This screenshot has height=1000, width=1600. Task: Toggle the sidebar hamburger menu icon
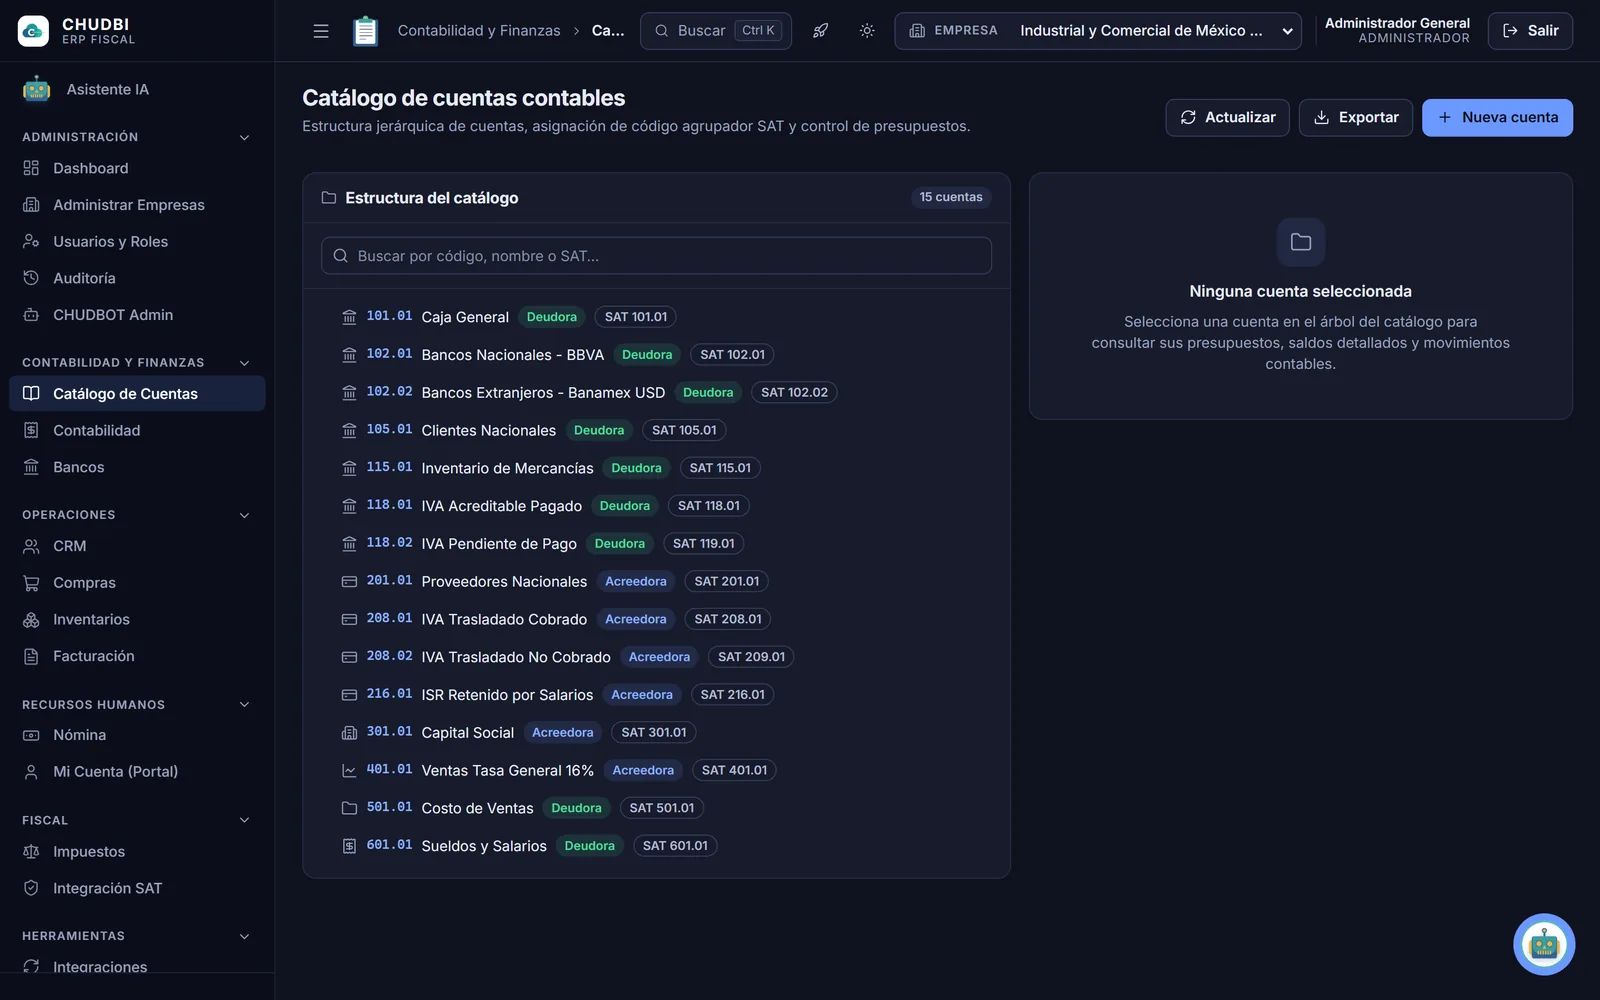click(x=321, y=31)
